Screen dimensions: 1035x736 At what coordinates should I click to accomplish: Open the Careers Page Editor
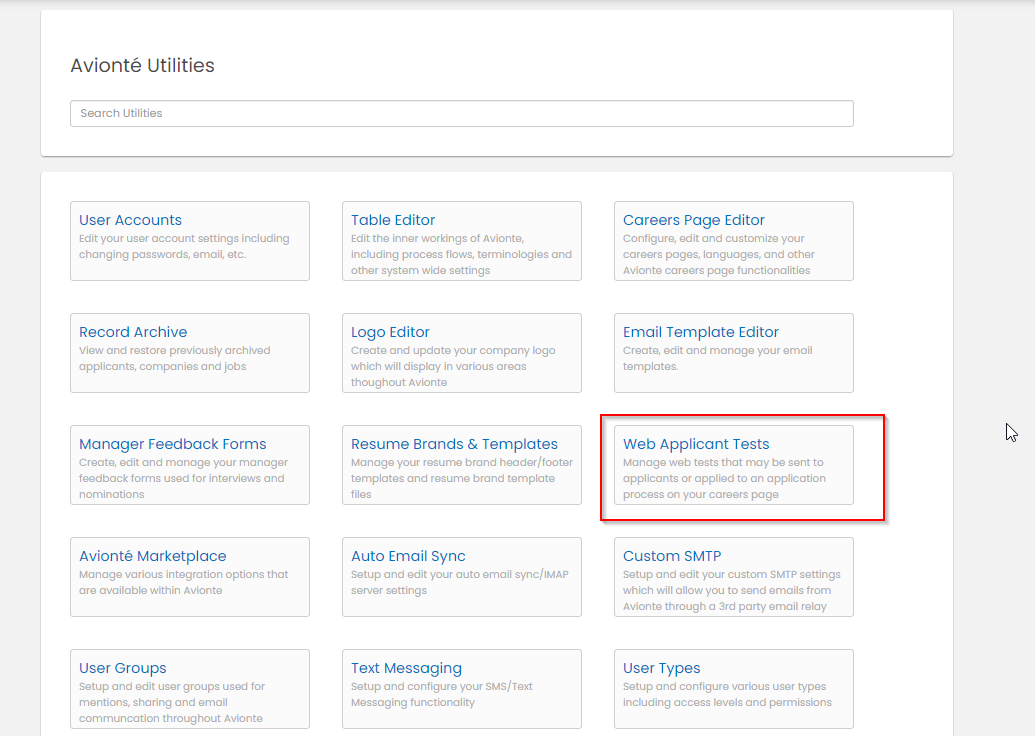693,220
